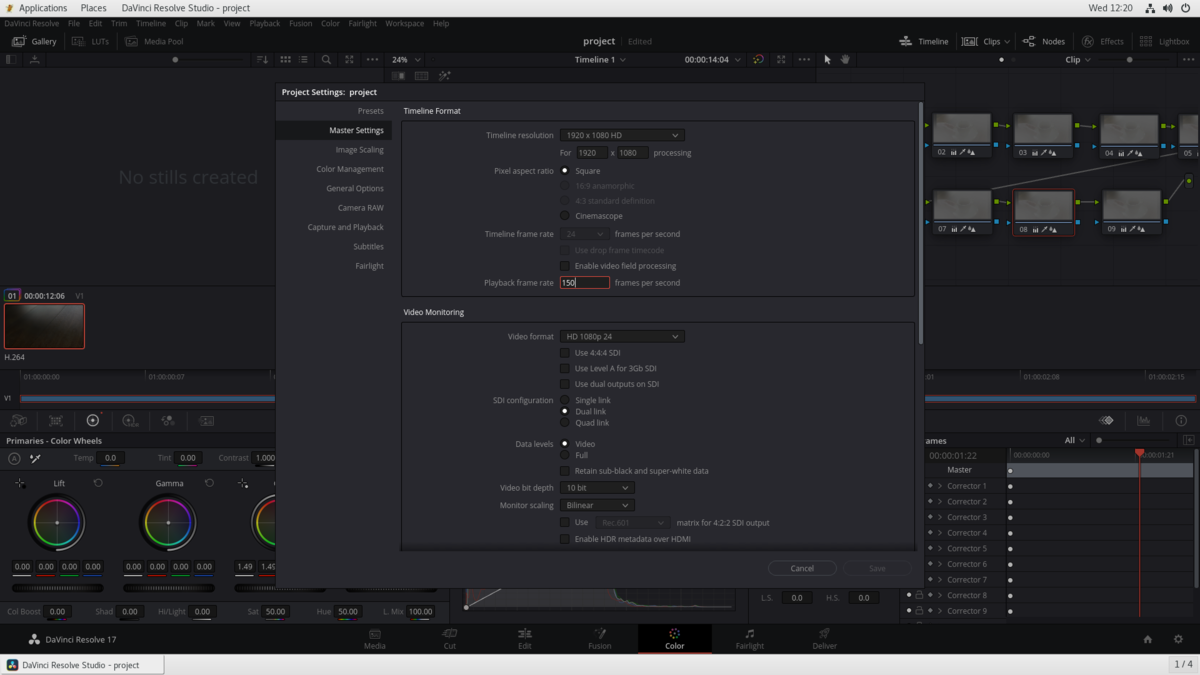Screen dimensions: 1200x675
Task: Click the Lift master wheel slider
Action: coord(56,587)
